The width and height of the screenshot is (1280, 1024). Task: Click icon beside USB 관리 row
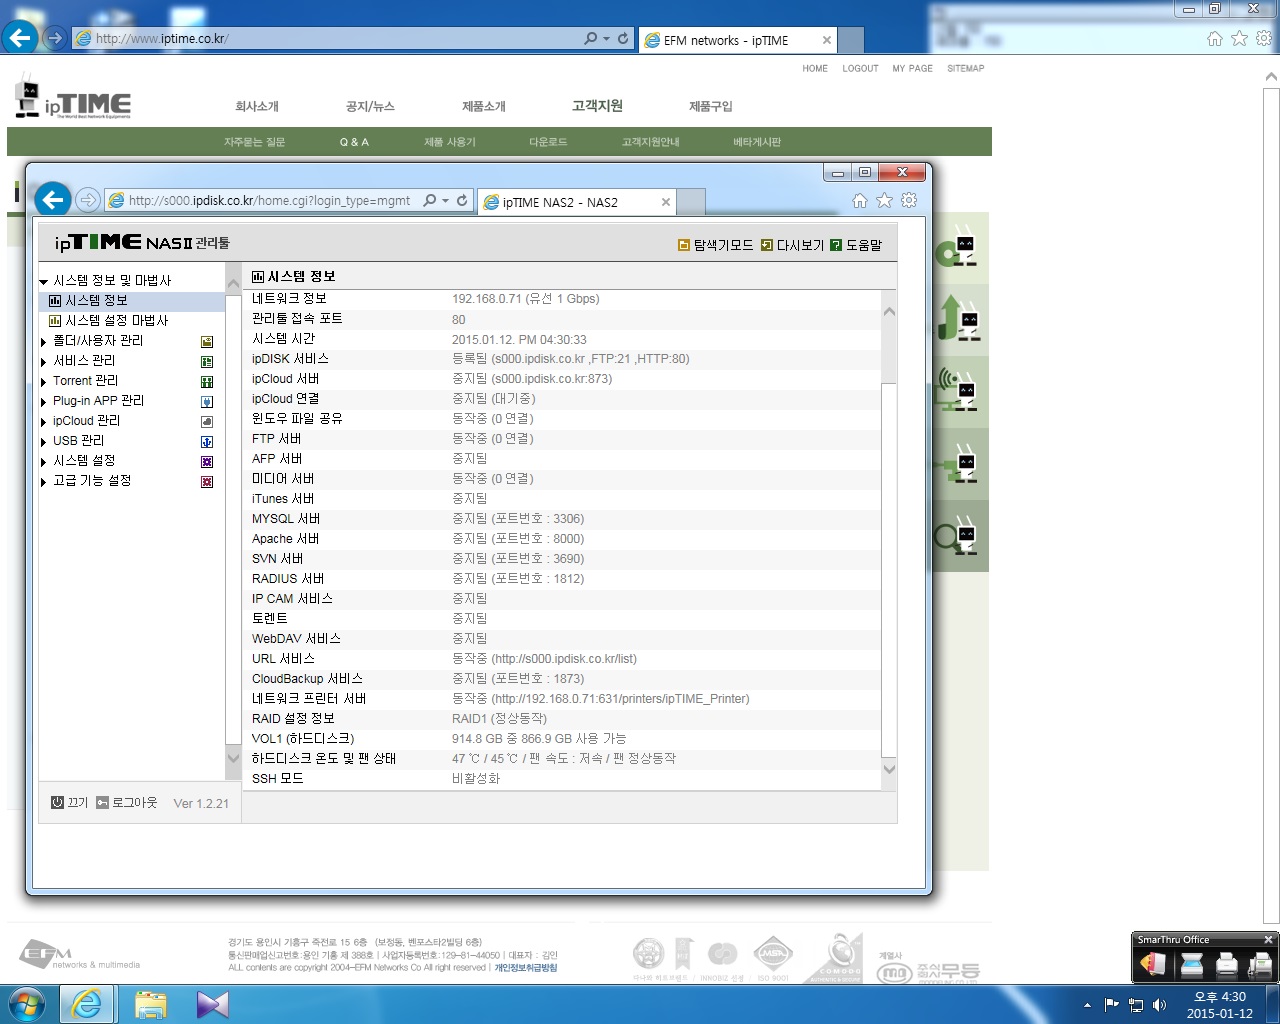coord(207,442)
